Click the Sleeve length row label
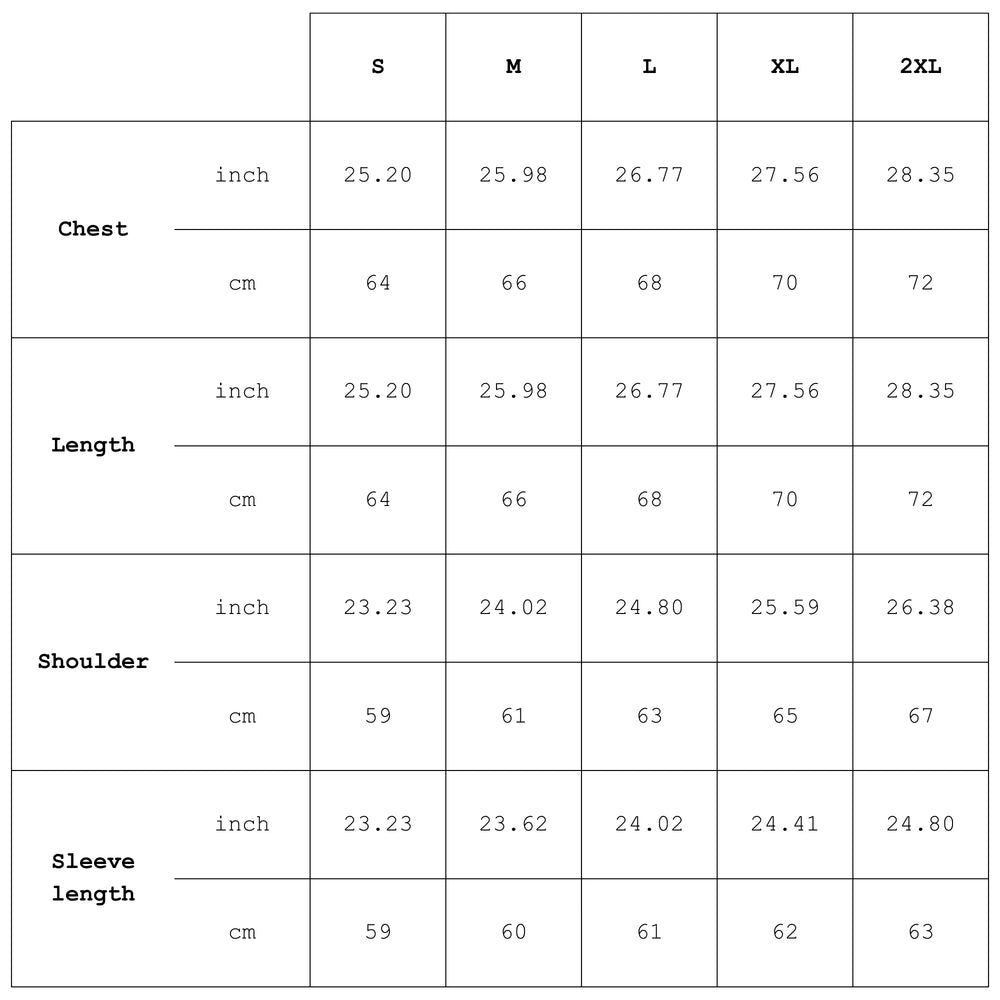 tap(93, 877)
